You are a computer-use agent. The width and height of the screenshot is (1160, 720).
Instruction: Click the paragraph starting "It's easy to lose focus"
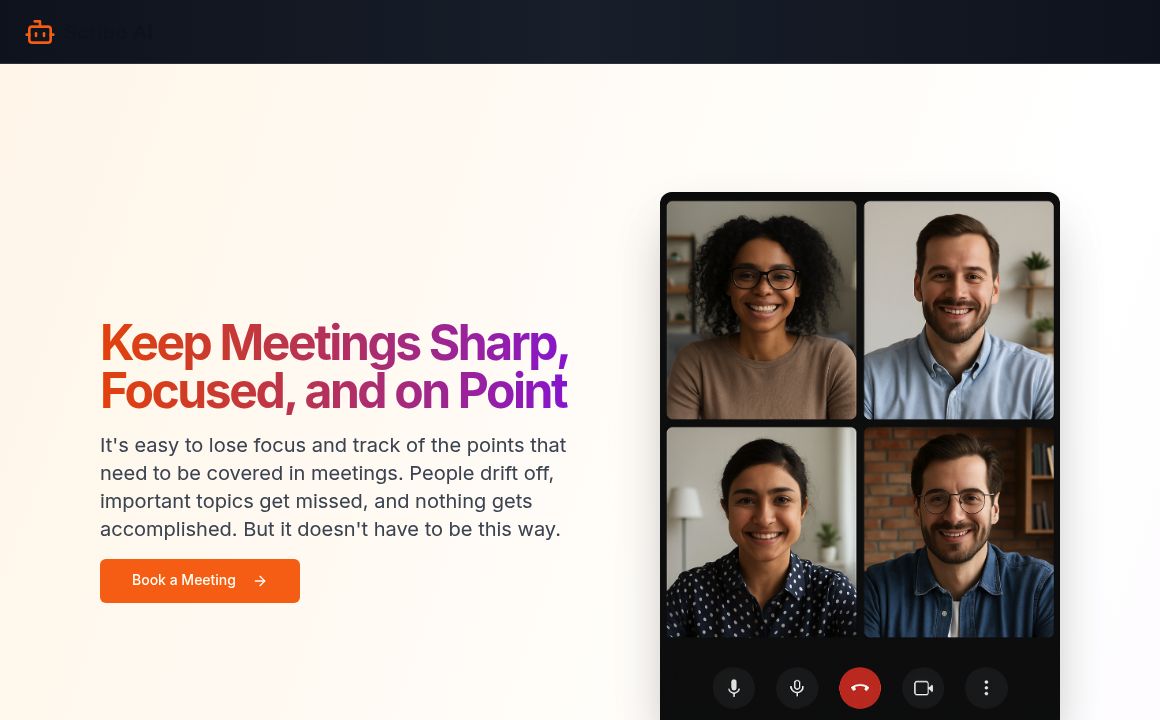tap(333, 487)
